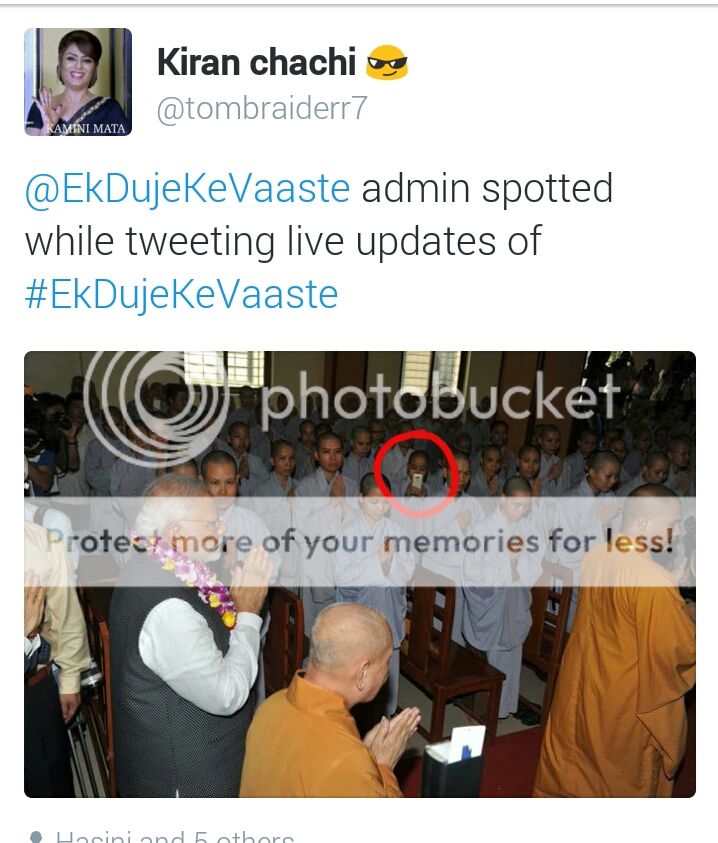Open 'Hasini and 5 others' list

(x=175, y=836)
